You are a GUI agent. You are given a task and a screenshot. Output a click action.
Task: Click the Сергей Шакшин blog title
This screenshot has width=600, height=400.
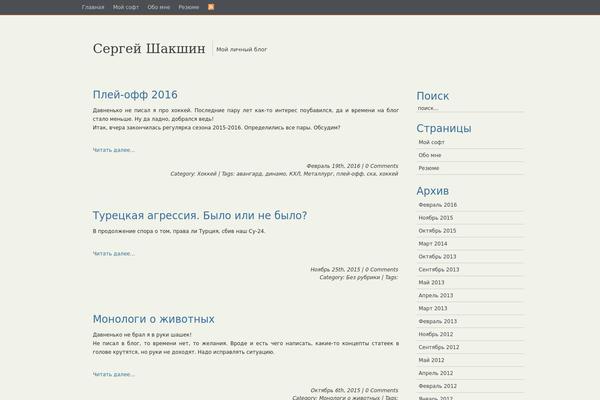149,49
